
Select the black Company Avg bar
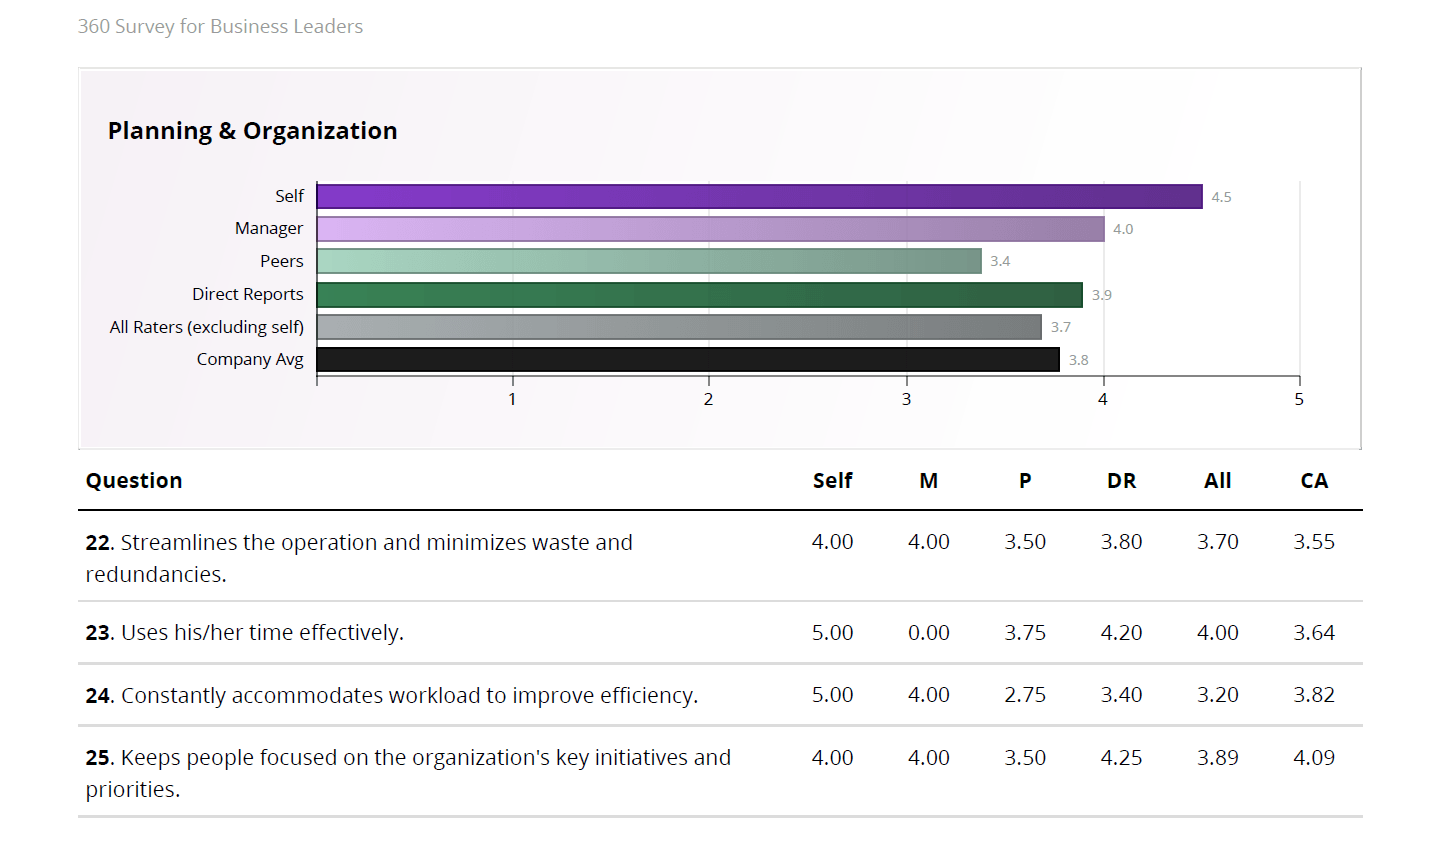click(688, 359)
